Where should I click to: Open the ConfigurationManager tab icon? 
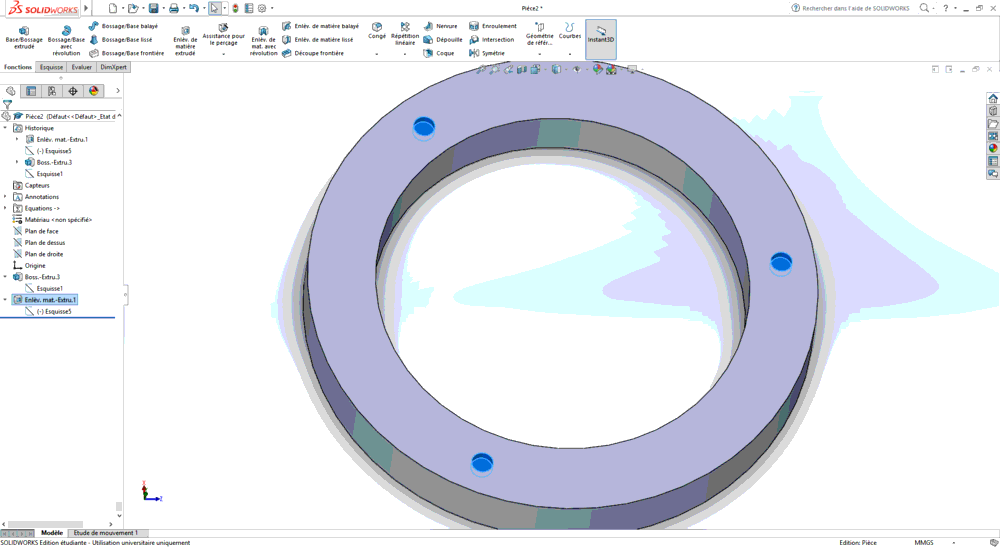coord(52,91)
